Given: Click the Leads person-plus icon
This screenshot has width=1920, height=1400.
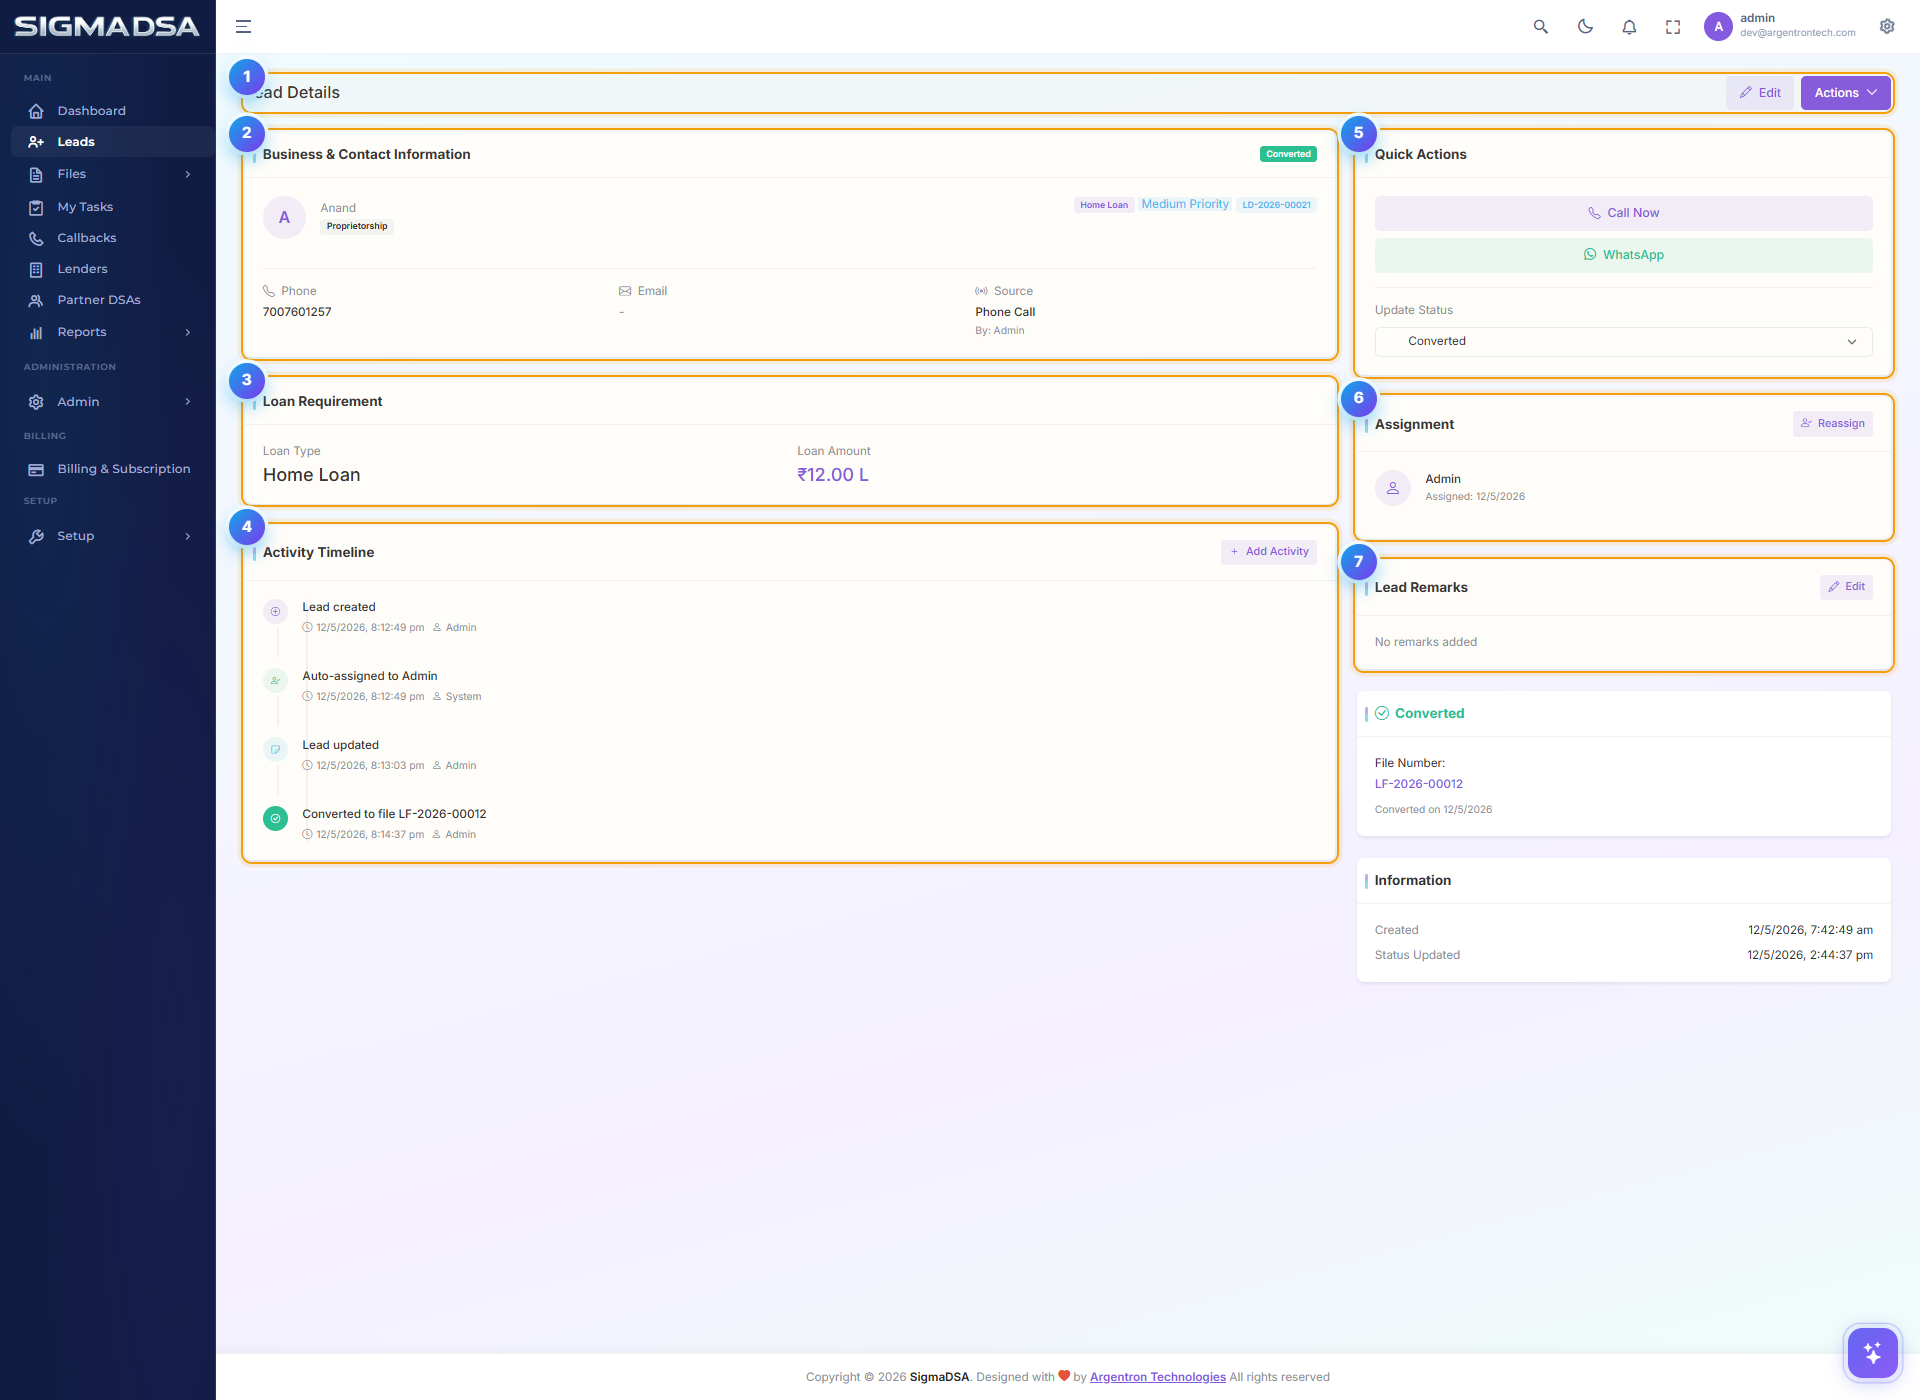Looking at the screenshot, I should [36, 142].
